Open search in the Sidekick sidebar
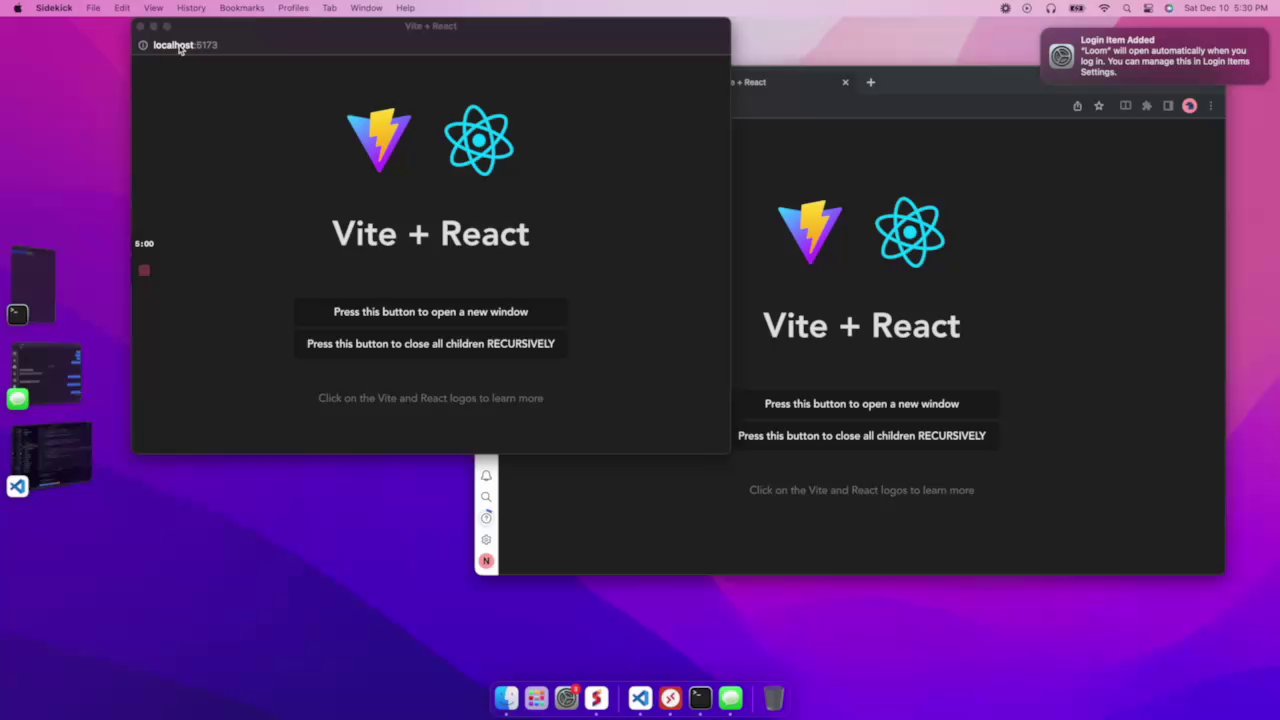Viewport: 1280px width, 720px height. tap(486, 497)
